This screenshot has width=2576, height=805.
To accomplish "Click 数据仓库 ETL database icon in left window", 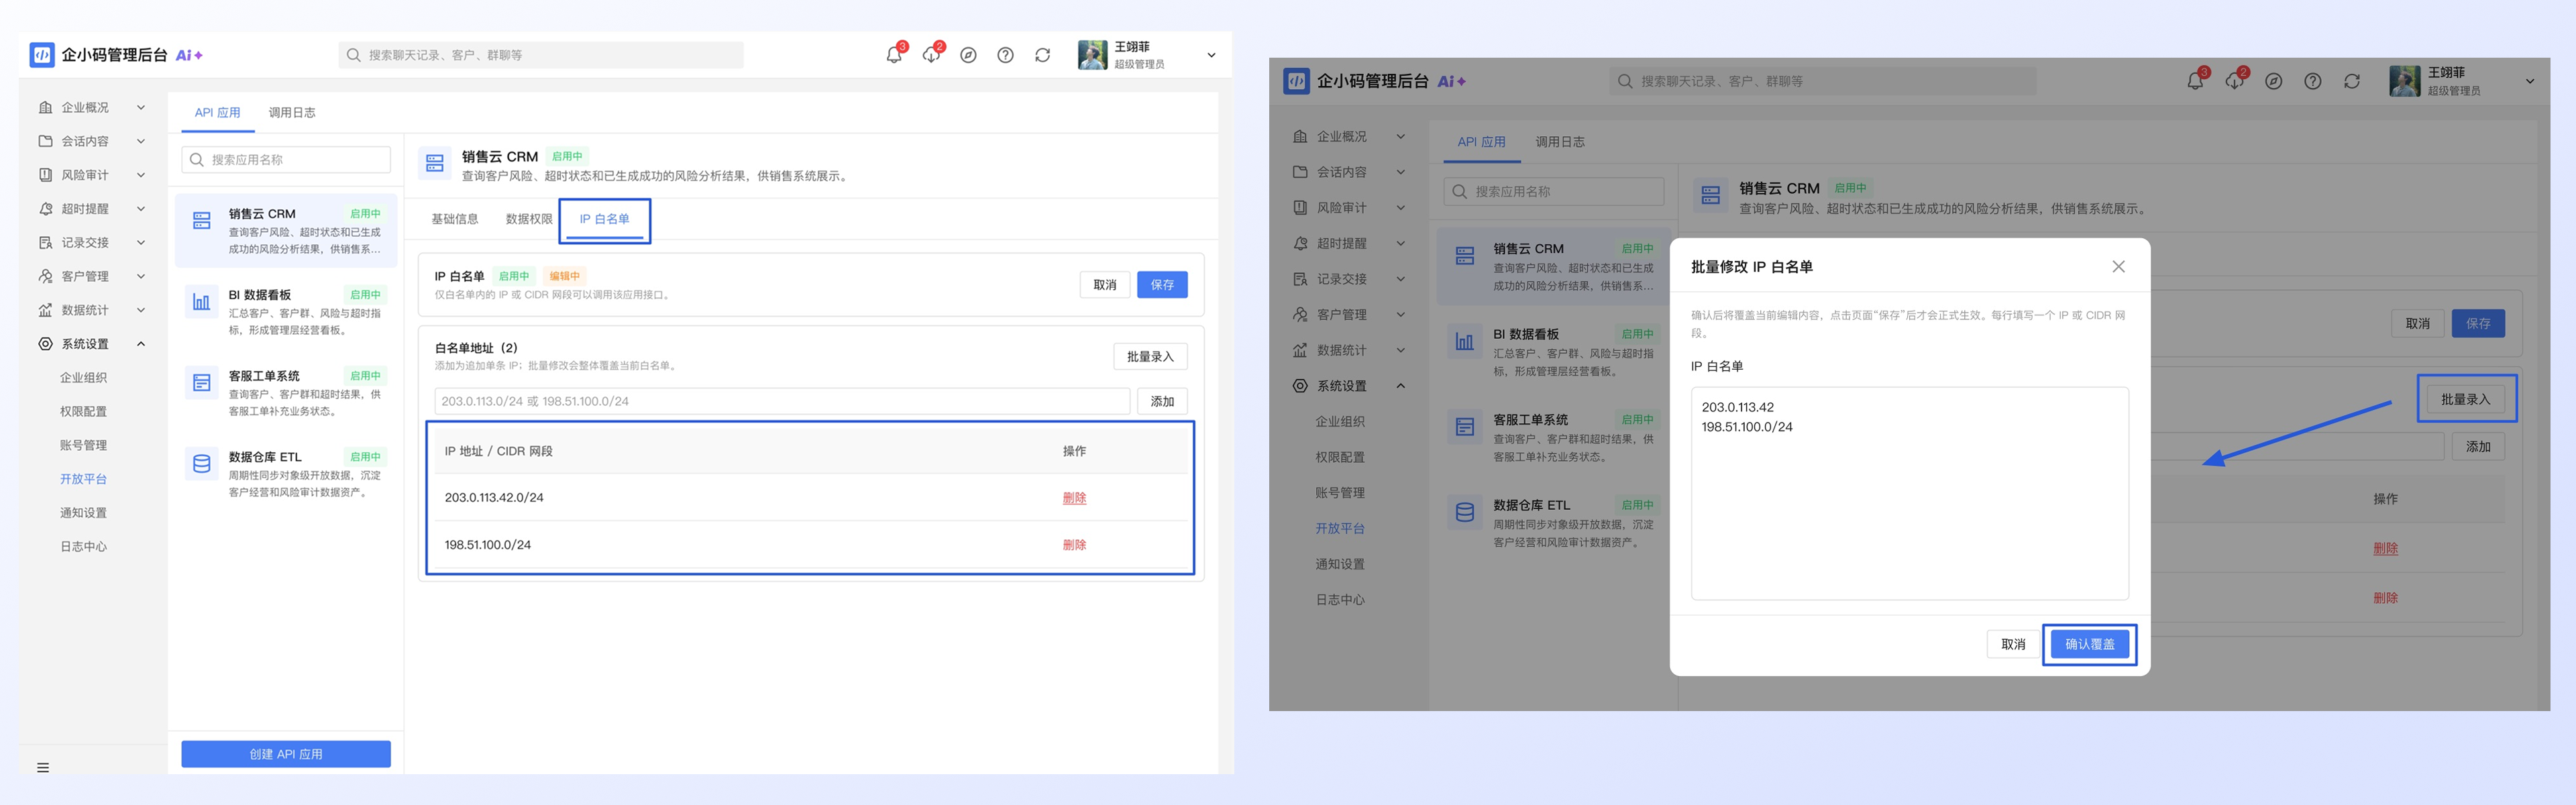I will point(202,463).
